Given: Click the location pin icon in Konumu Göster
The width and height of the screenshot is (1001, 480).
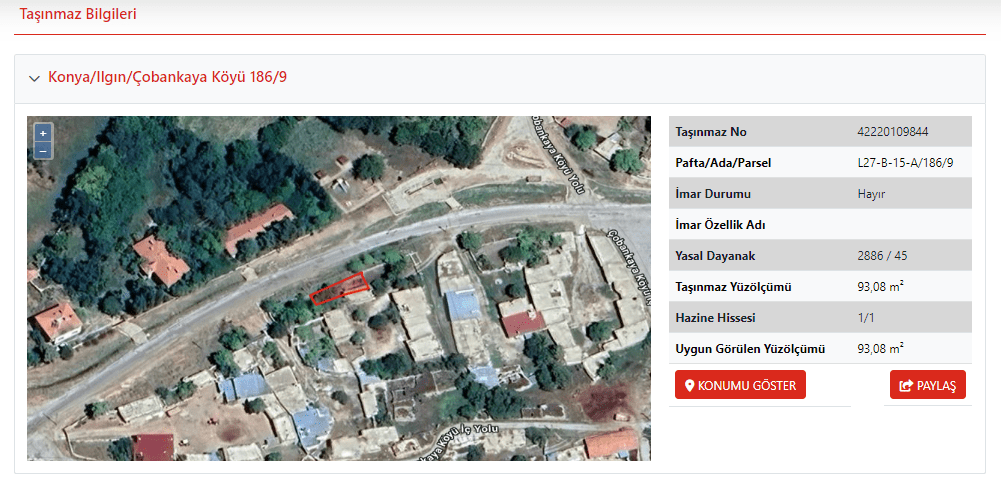Looking at the screenshot, I should point(689,385).
